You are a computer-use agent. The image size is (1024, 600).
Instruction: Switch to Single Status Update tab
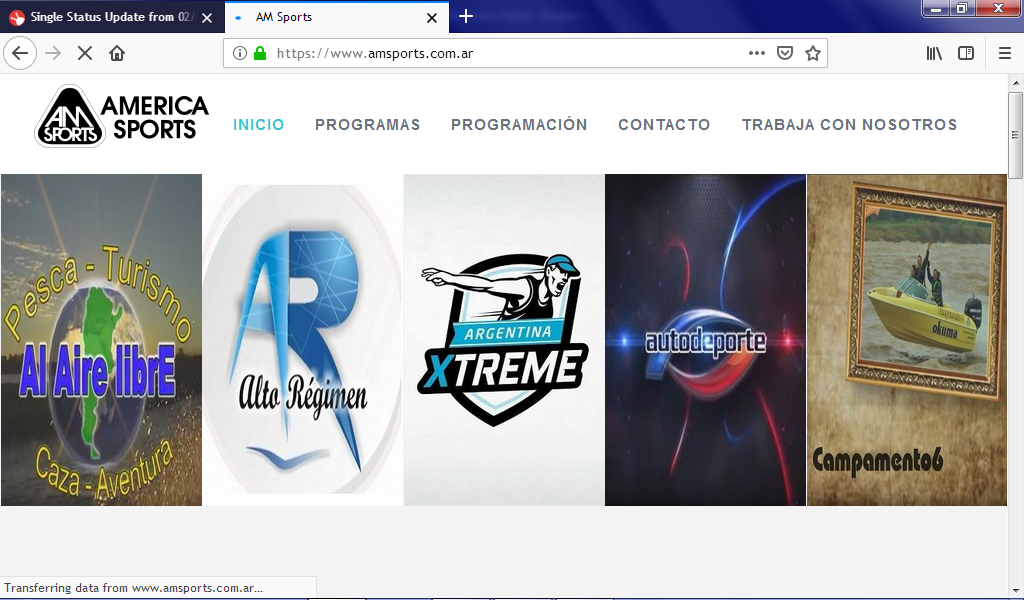pyautogui.click(x=112, y=17)
